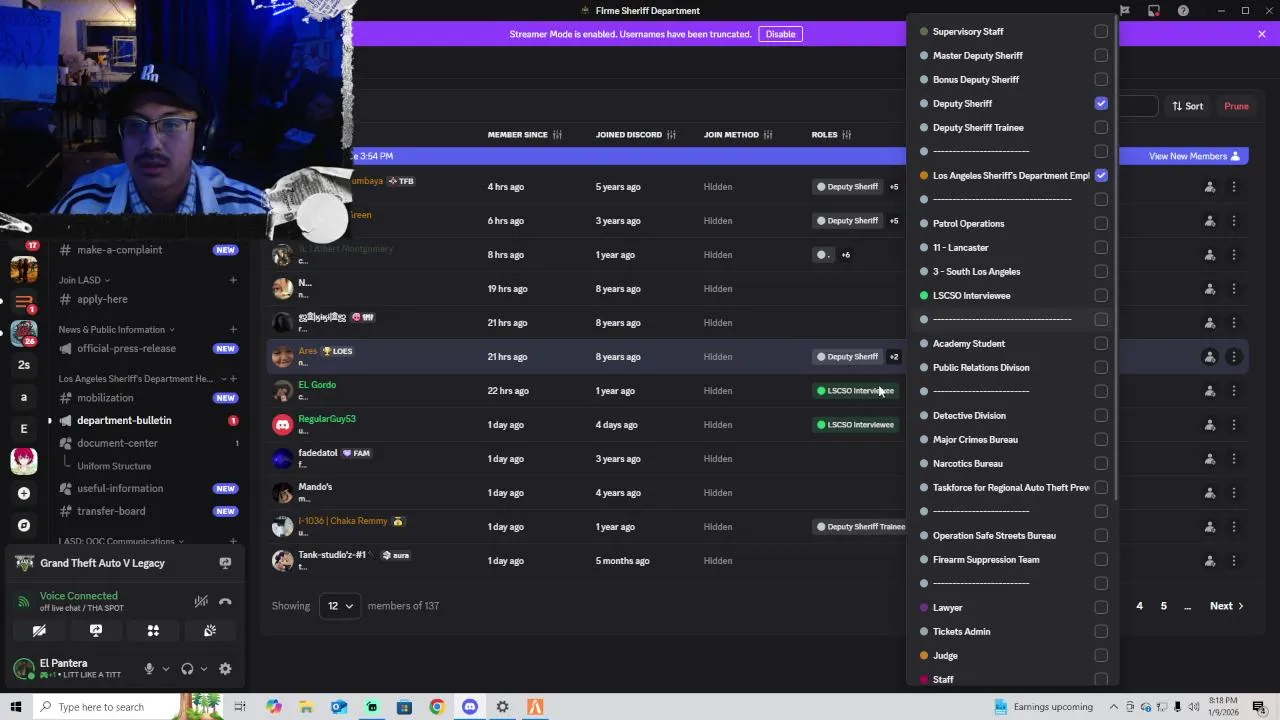Deafen using the headphones icon
Screen dimensions: 1280x720
187,669
